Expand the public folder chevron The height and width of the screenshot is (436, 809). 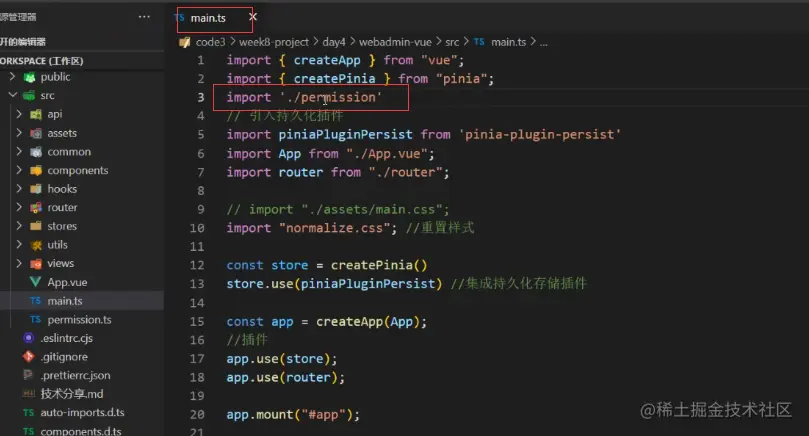pos(12,77)
